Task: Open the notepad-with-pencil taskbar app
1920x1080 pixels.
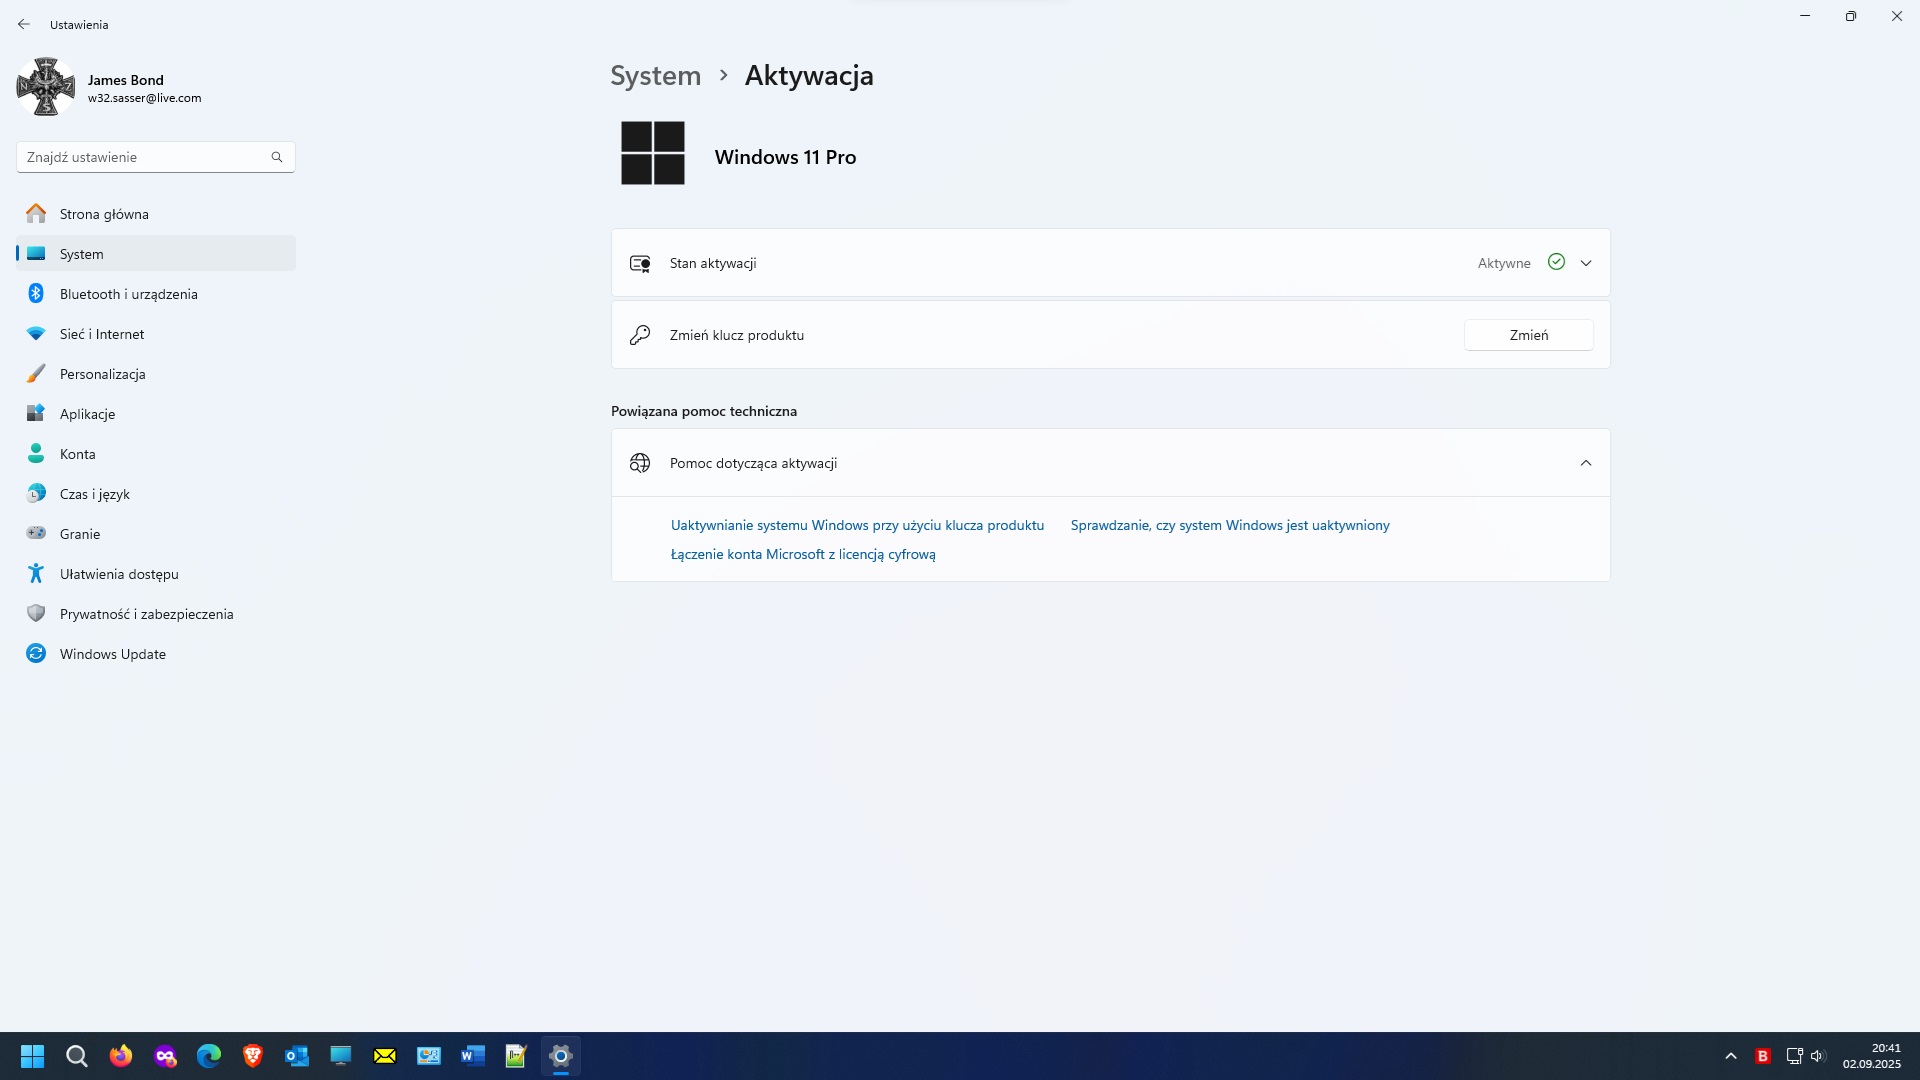Action: tap(517, 1056)
